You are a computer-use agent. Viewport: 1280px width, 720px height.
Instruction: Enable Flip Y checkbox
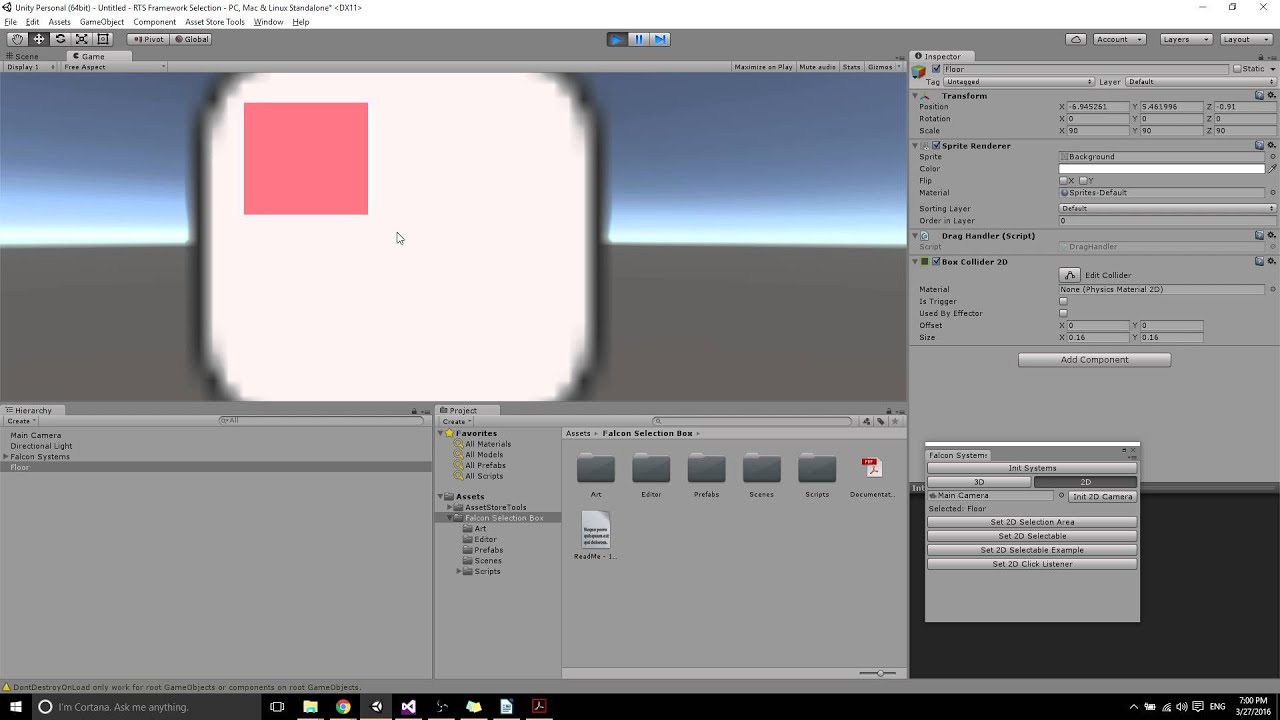[1083, 181]
